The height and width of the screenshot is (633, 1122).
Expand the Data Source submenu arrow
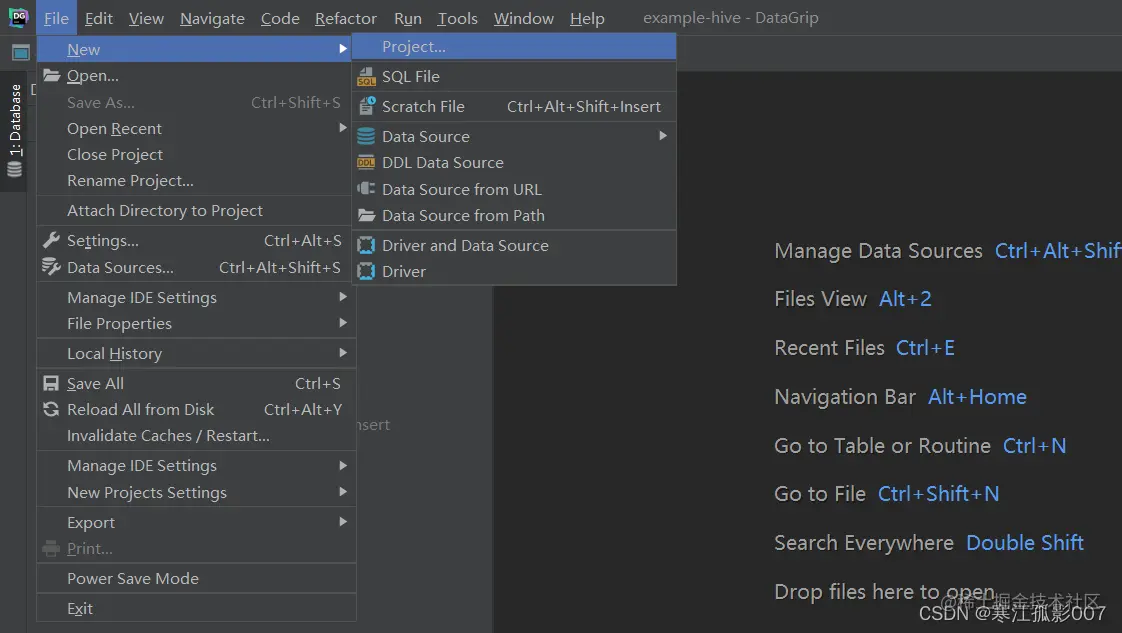[663, 135]
